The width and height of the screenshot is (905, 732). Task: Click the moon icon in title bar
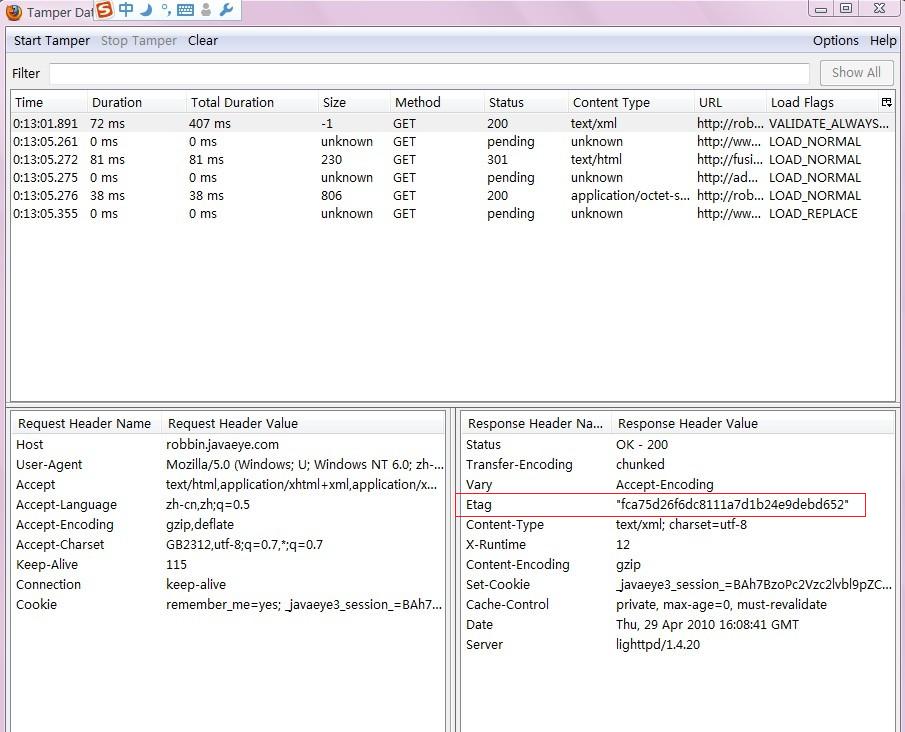click(x=146, y=11)
